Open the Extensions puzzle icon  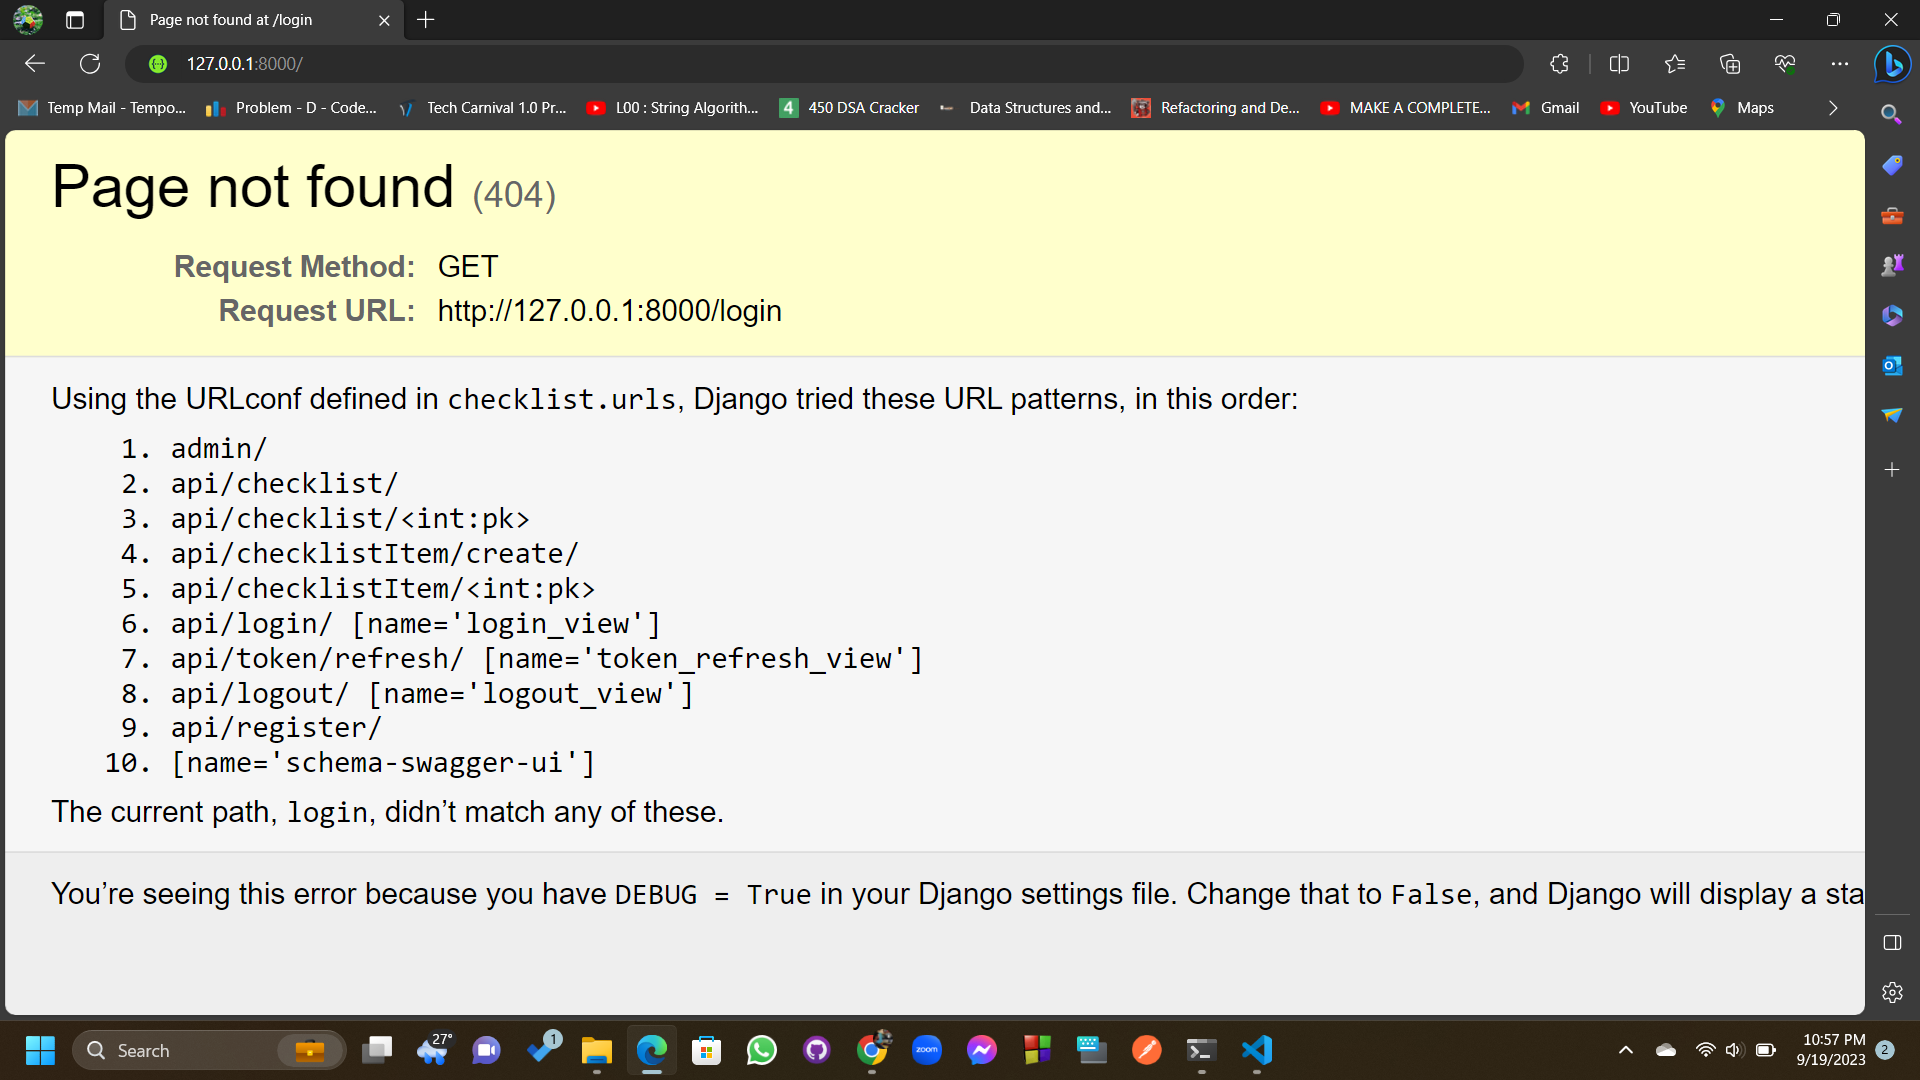tap(1559, 63)
